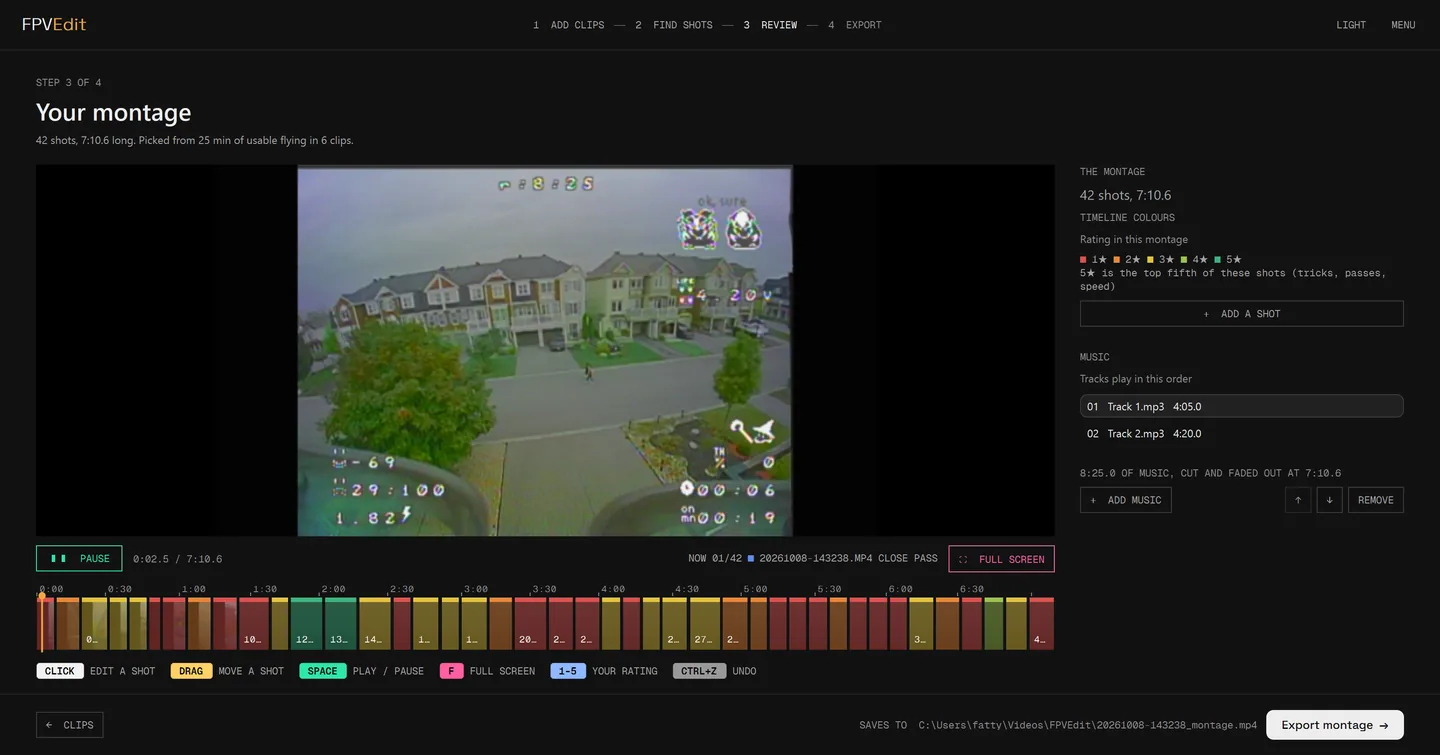Open the preview in full screen

click(x=1001, y=559)
